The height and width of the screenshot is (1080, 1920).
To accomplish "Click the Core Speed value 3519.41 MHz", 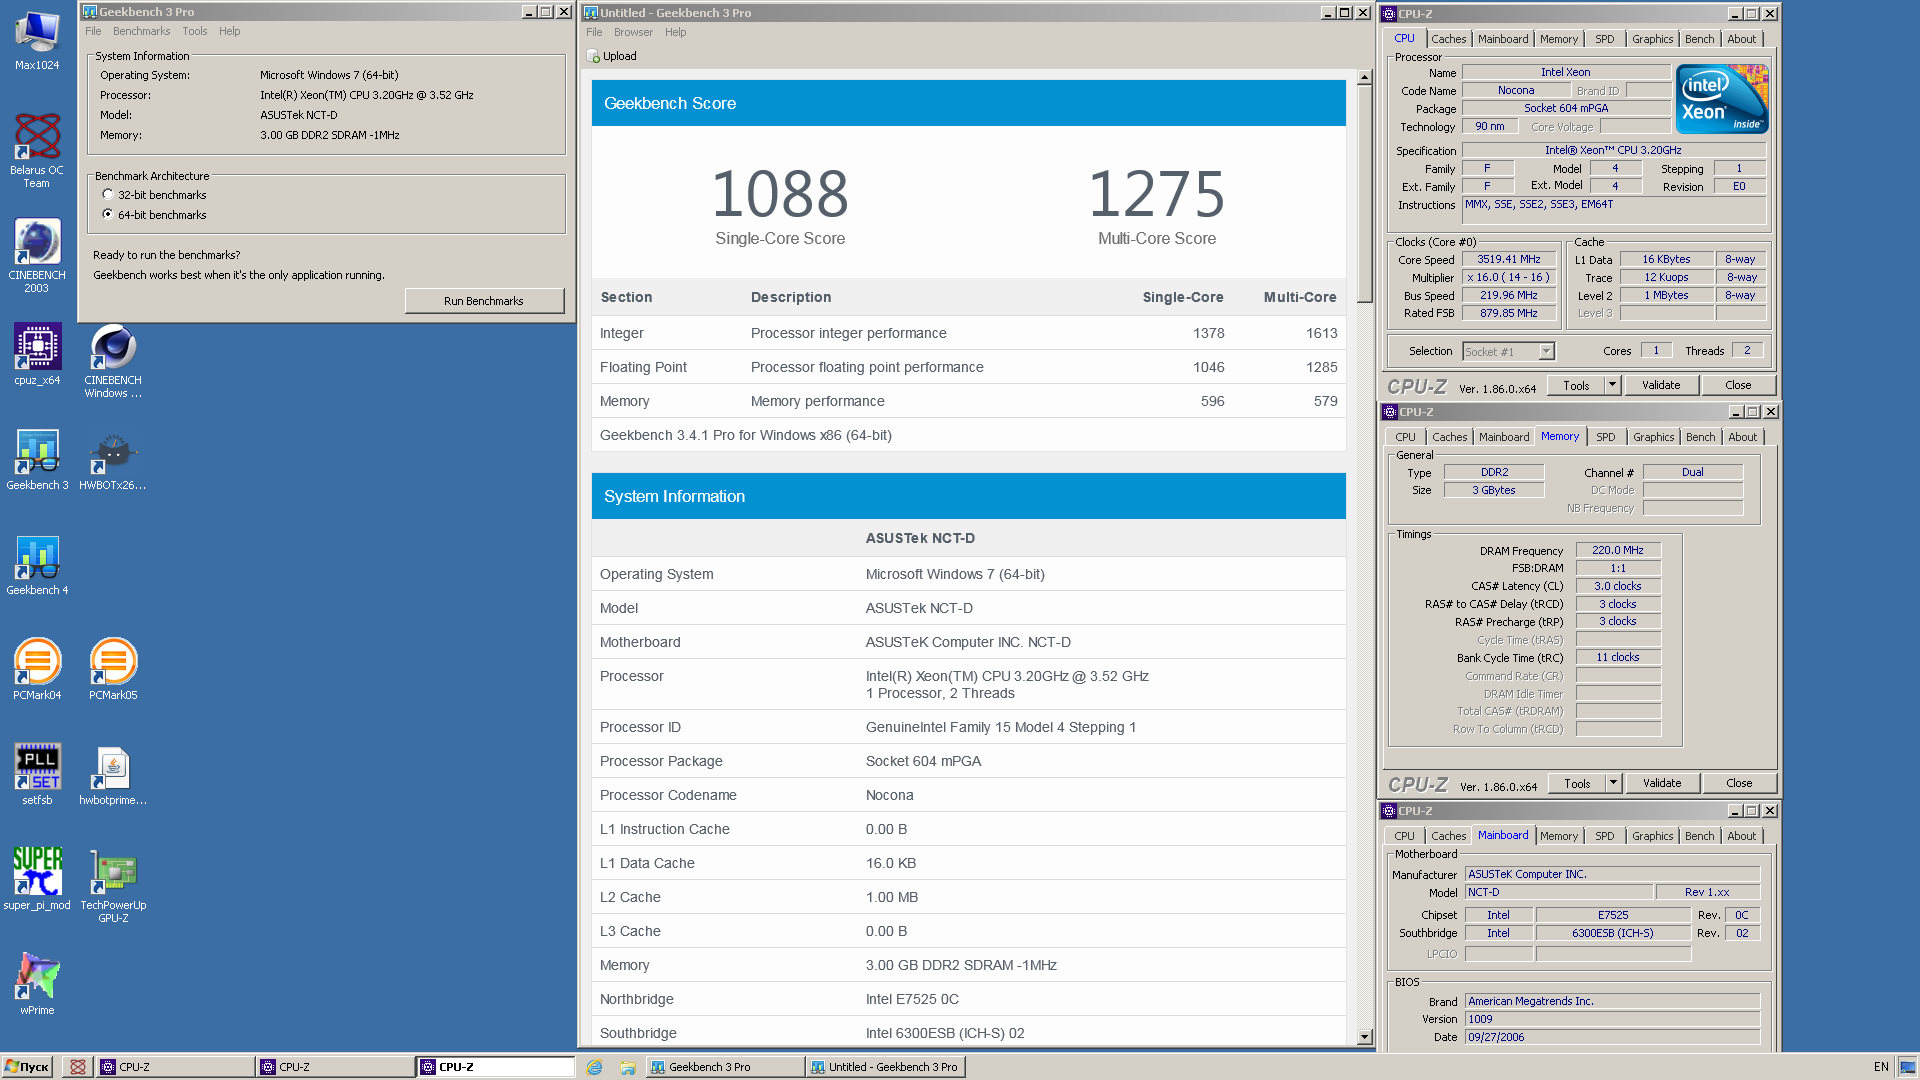I will coord(1509,259).
